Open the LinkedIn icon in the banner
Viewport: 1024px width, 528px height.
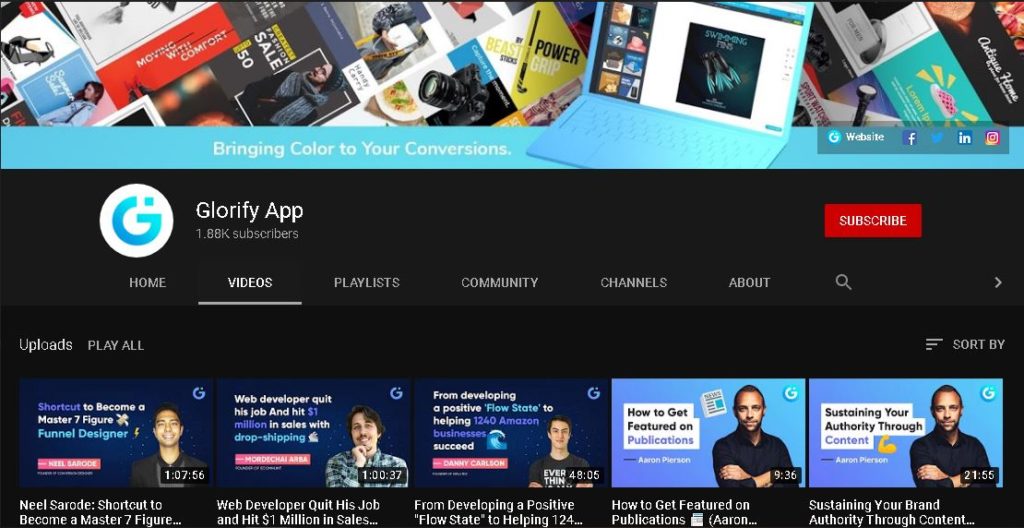pos(965,138)
